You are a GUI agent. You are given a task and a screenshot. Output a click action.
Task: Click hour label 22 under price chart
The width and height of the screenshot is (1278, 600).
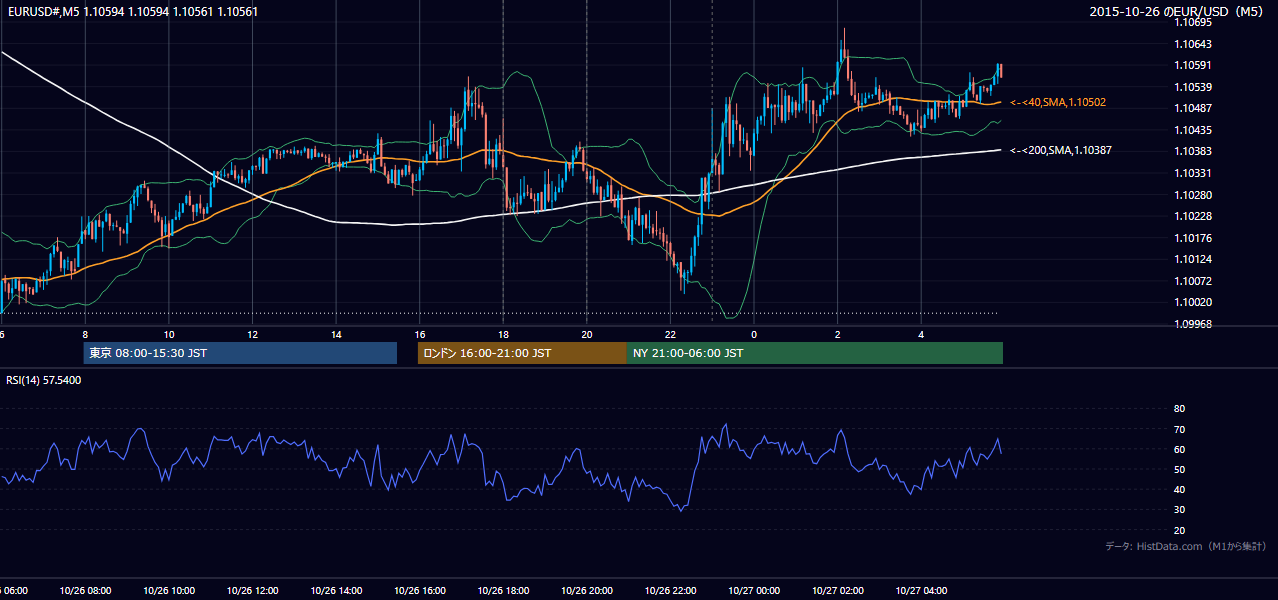point(670,334)
